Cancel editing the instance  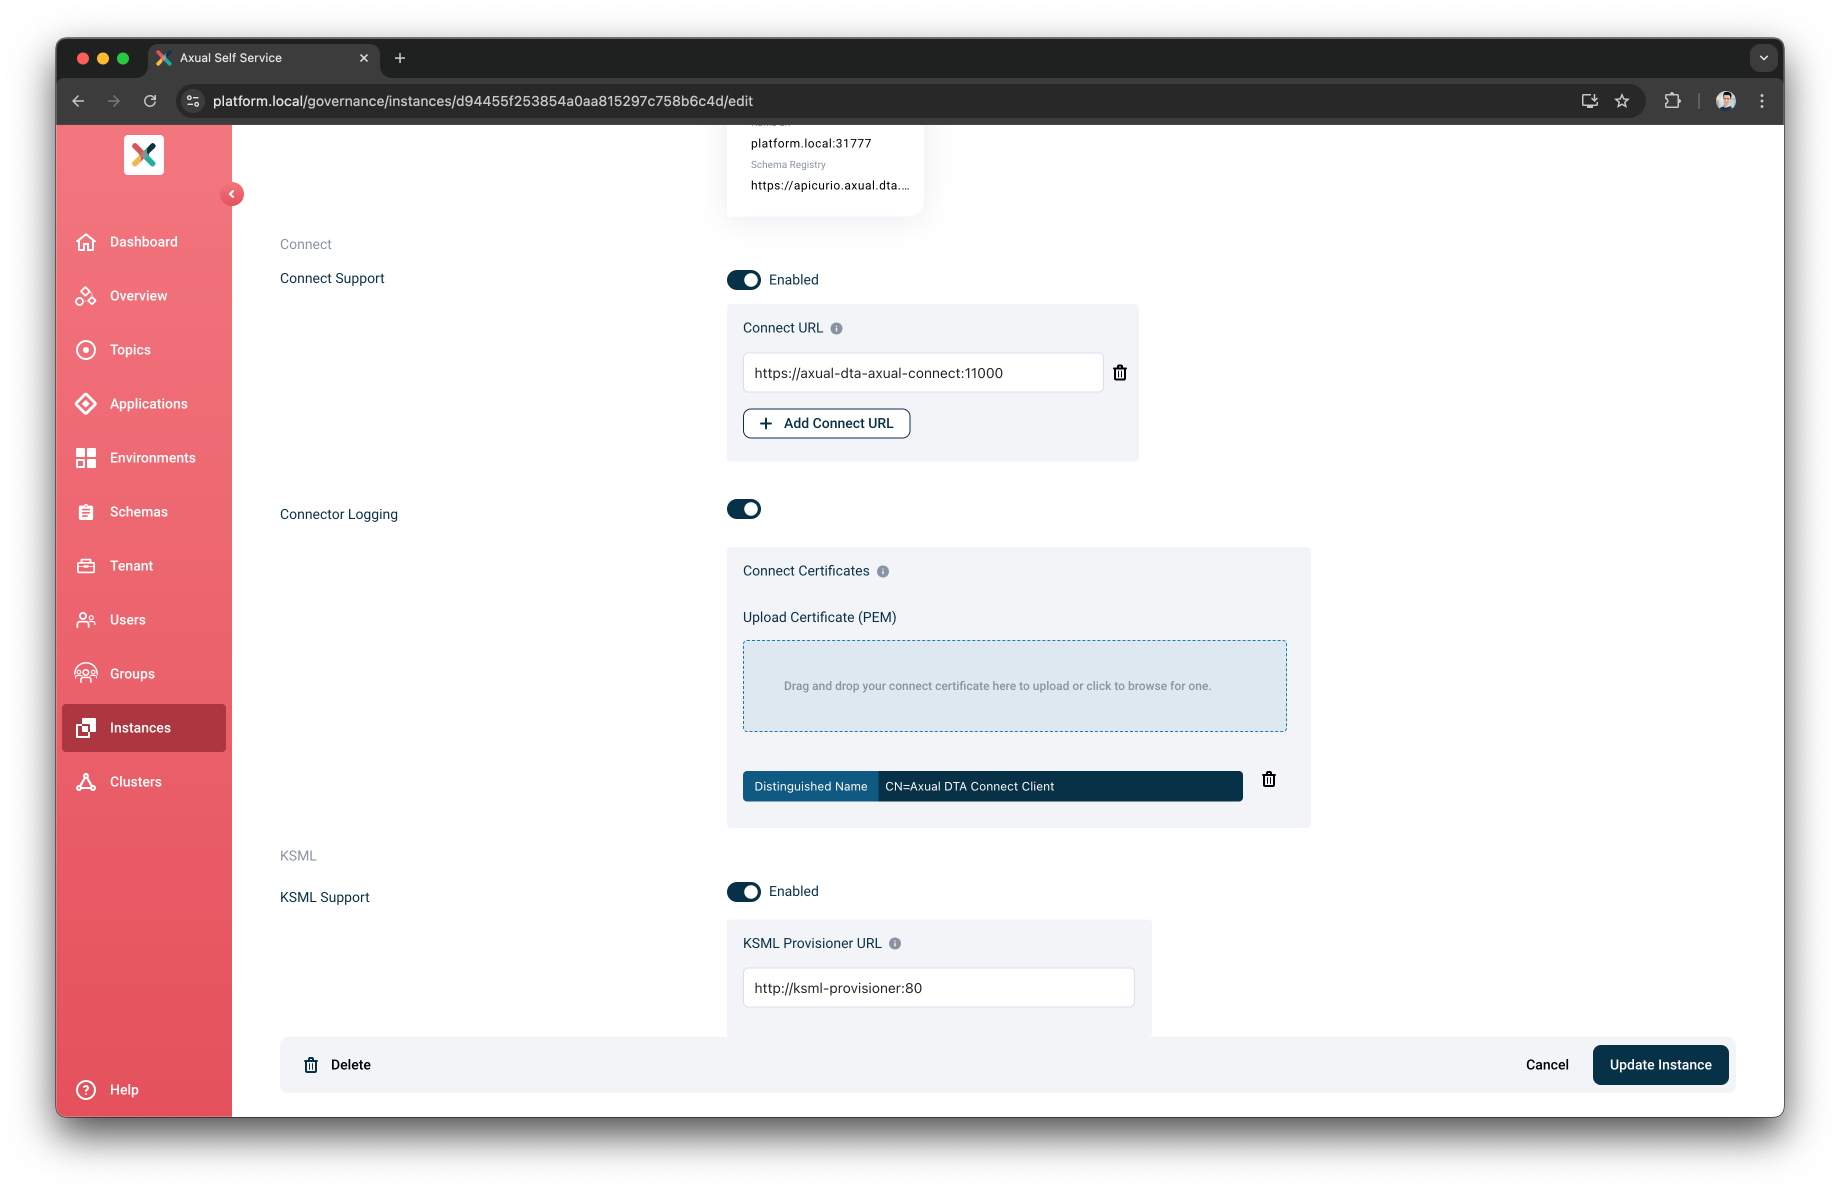click(x=1547, y=1065)
